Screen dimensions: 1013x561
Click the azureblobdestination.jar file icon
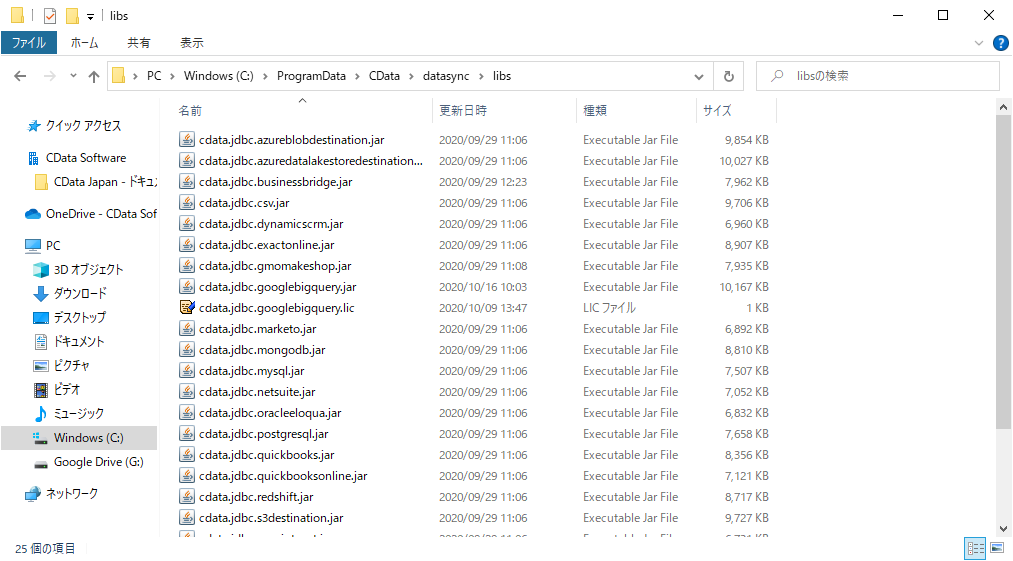coord(187,140)
